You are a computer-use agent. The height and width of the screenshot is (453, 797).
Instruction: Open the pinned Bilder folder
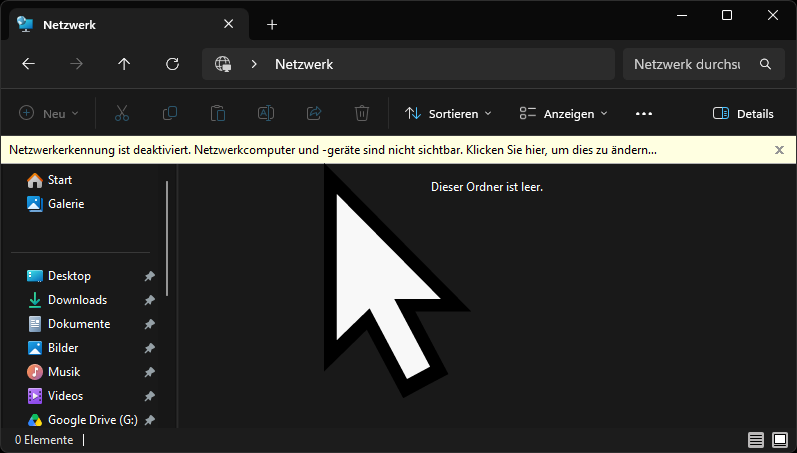(53, 348)
